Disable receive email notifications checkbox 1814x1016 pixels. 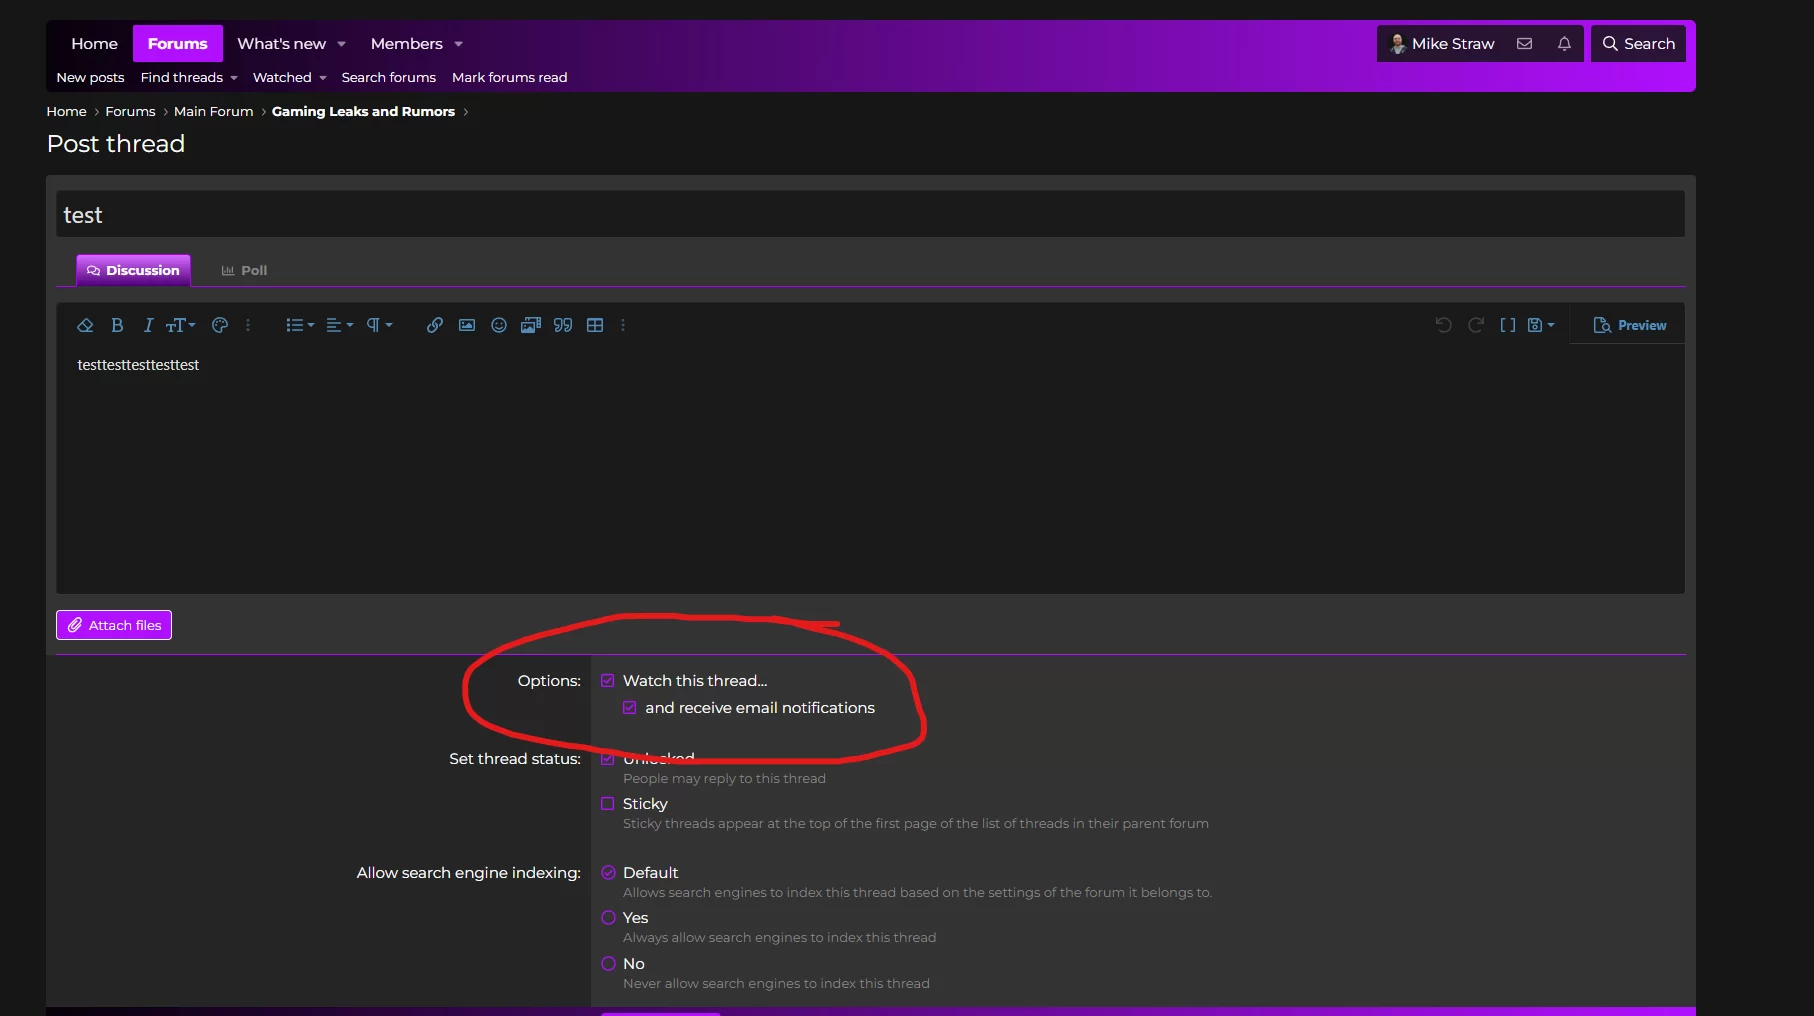click(630, 708)
